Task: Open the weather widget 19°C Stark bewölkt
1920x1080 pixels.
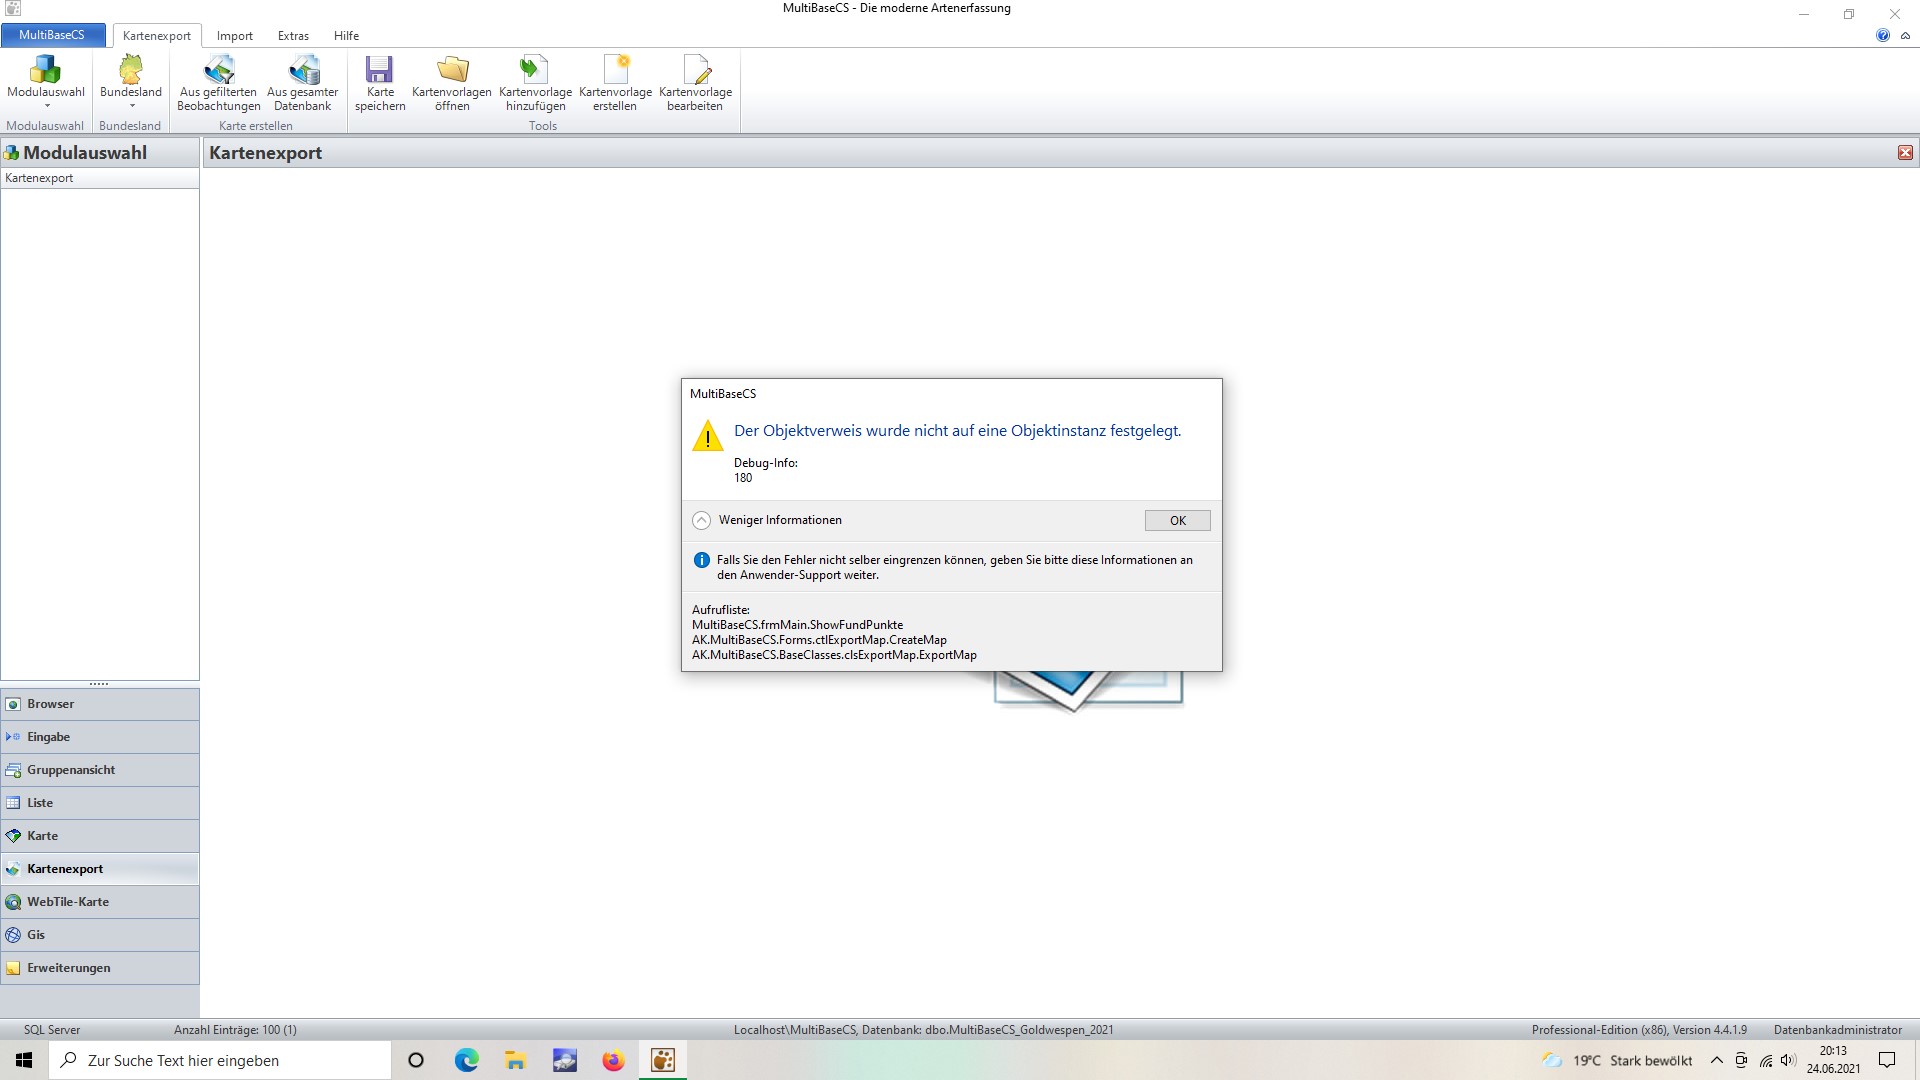Action: tap(1617, 1060)
